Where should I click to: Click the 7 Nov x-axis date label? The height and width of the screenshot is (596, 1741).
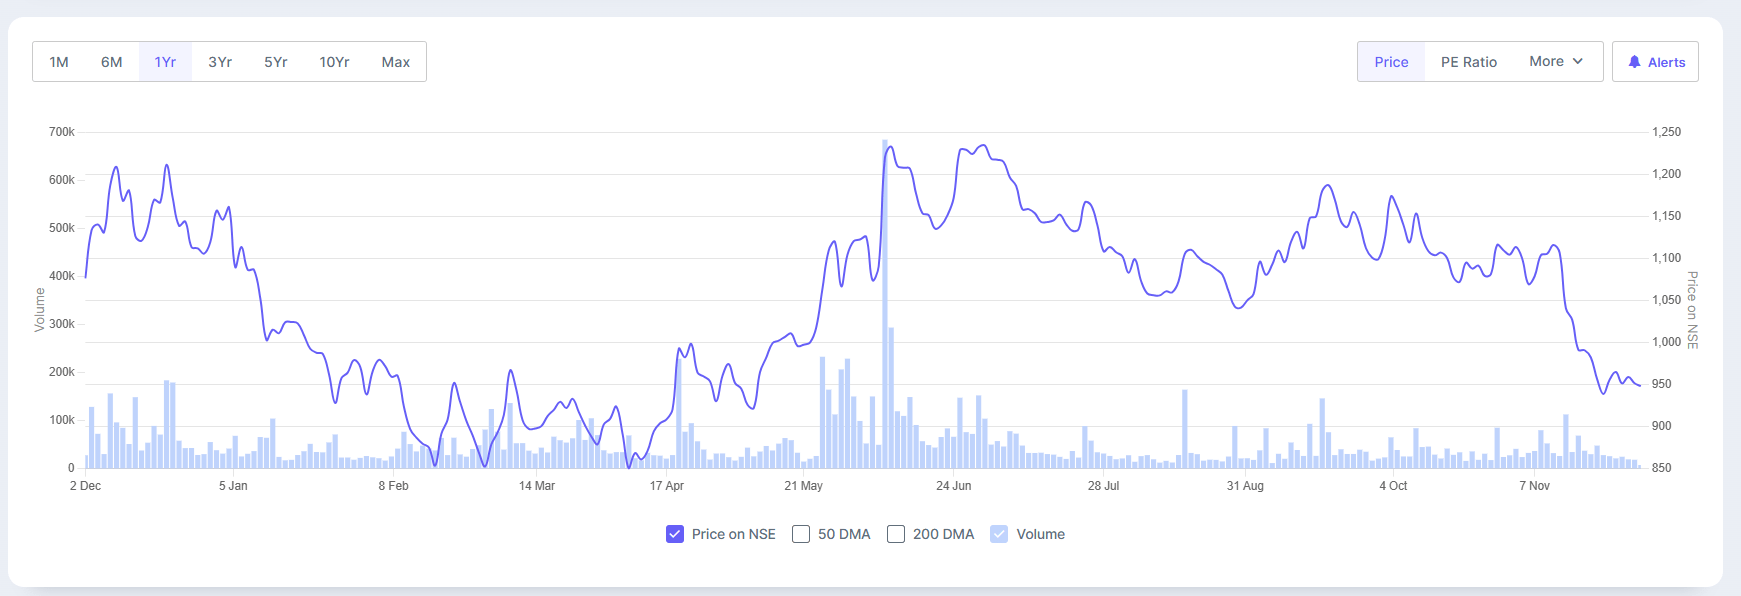click(x=1534, y=486)
